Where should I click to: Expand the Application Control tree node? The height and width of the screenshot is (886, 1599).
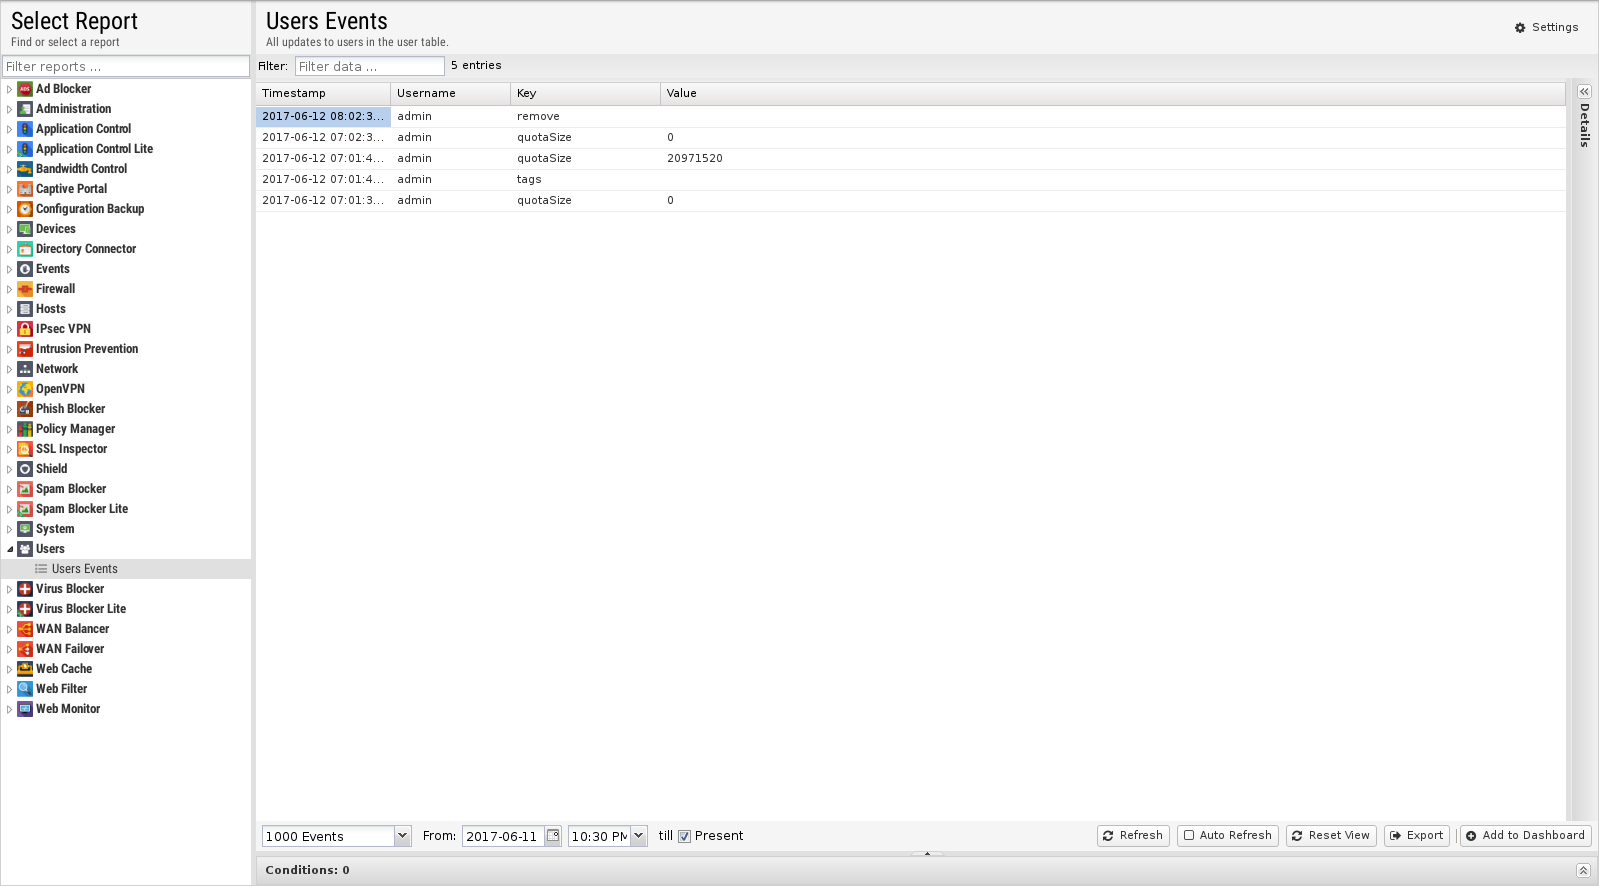coord(9,129)
